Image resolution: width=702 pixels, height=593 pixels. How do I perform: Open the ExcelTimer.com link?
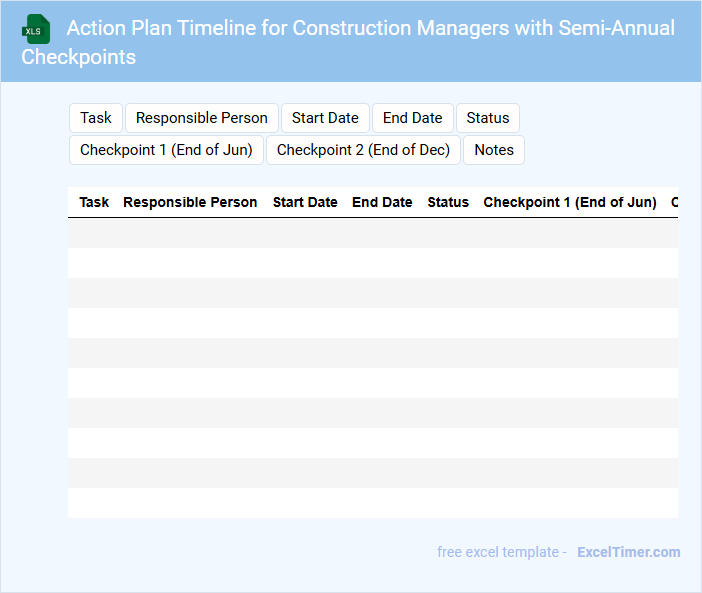(628, 552)
